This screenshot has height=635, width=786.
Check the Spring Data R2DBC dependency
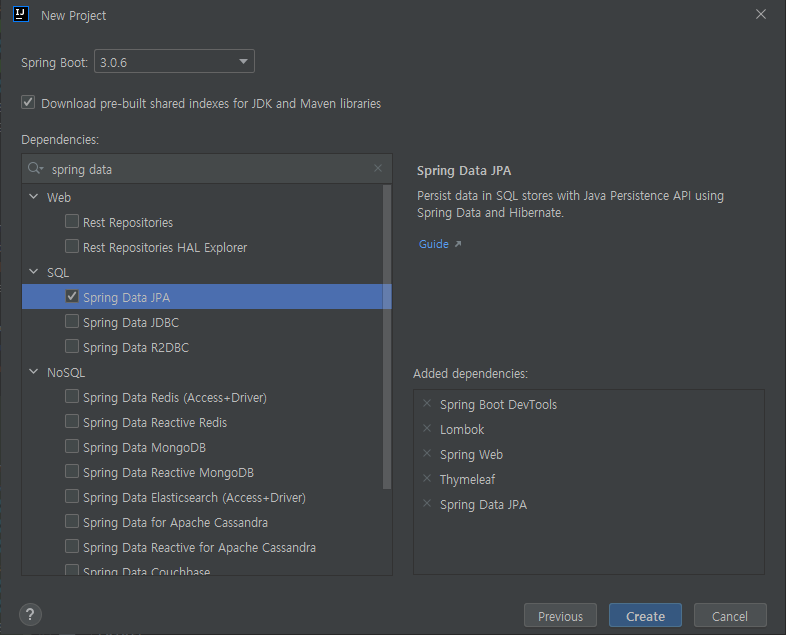[x=72, y=346]
